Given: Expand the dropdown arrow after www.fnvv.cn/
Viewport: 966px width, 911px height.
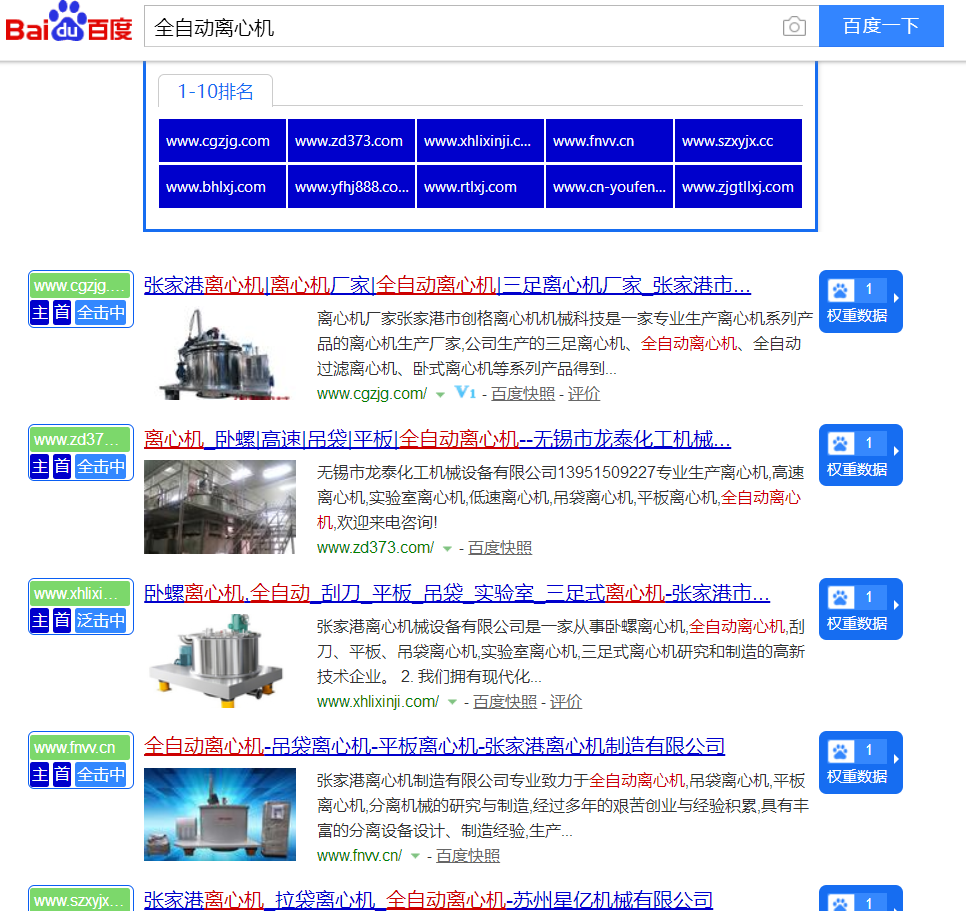Looking at the screenshot, I should point(415,856).
